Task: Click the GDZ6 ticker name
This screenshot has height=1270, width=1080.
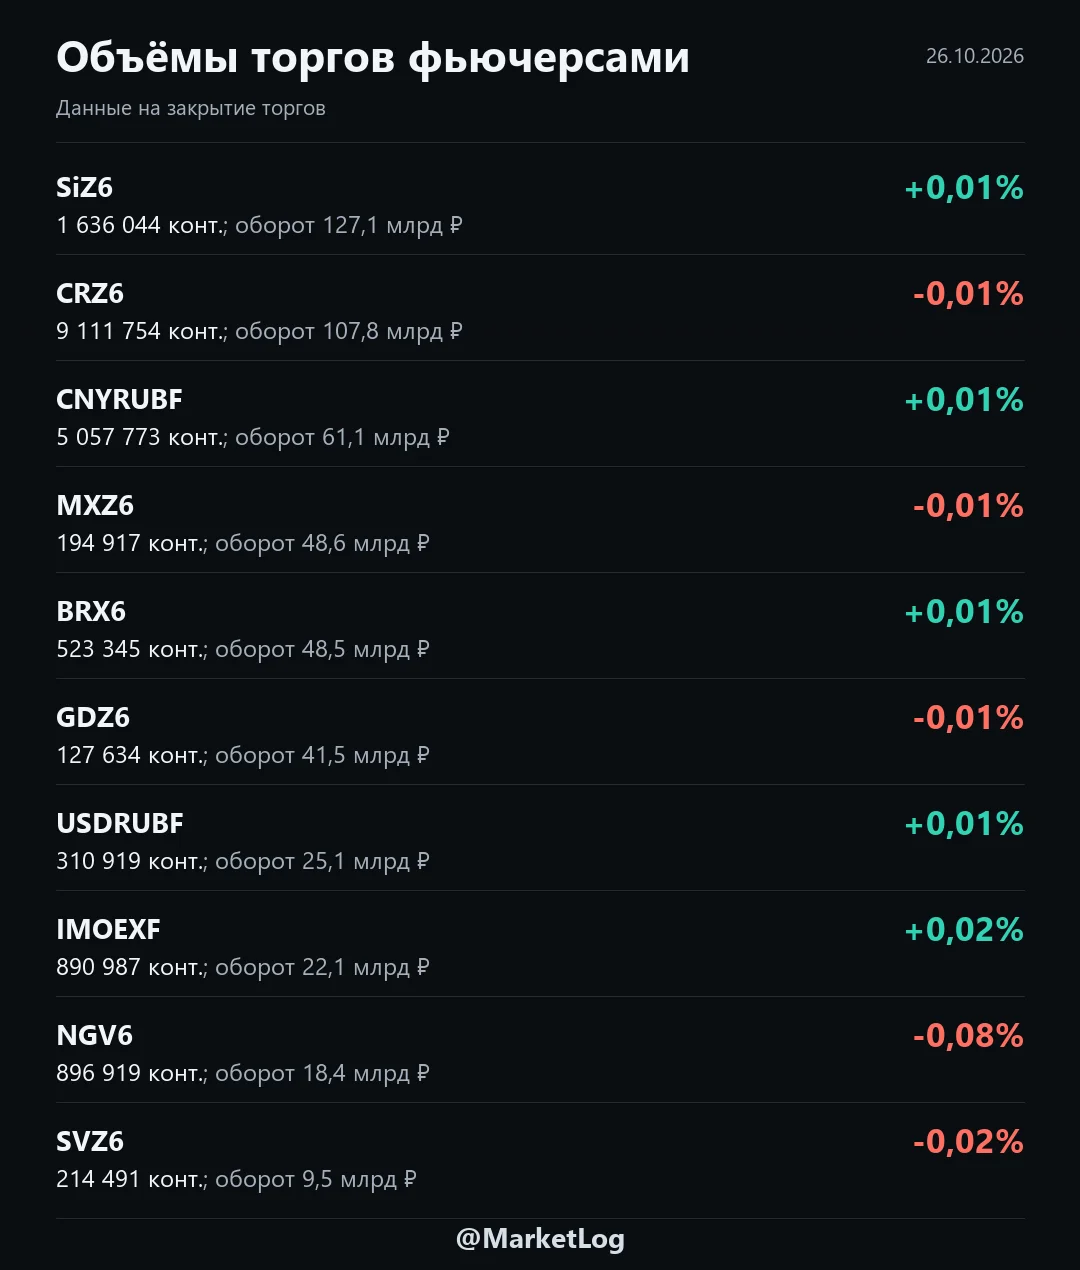Action: 93,718
